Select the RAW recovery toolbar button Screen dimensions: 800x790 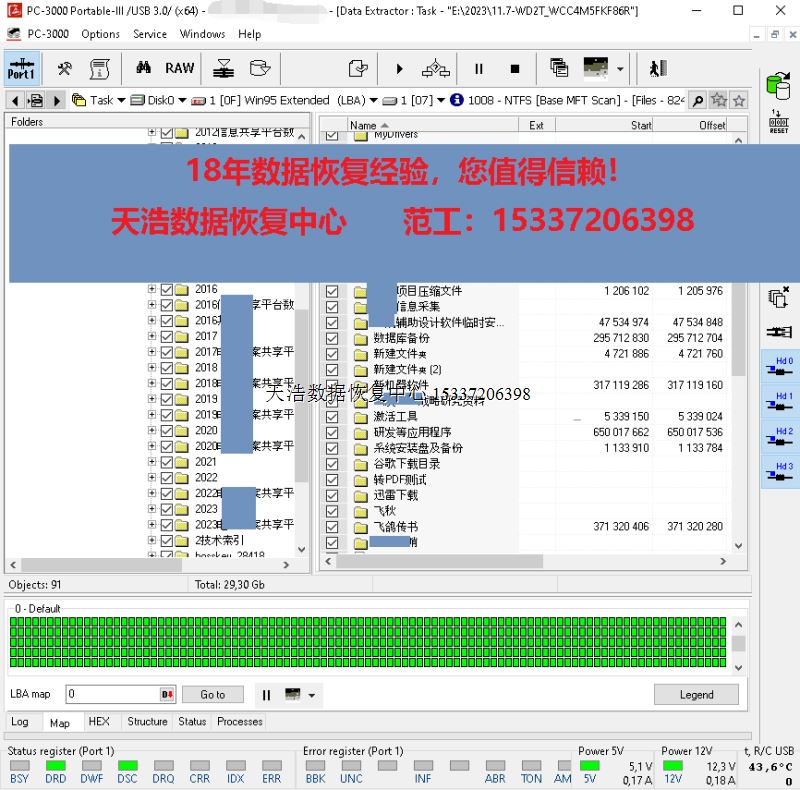180,69
